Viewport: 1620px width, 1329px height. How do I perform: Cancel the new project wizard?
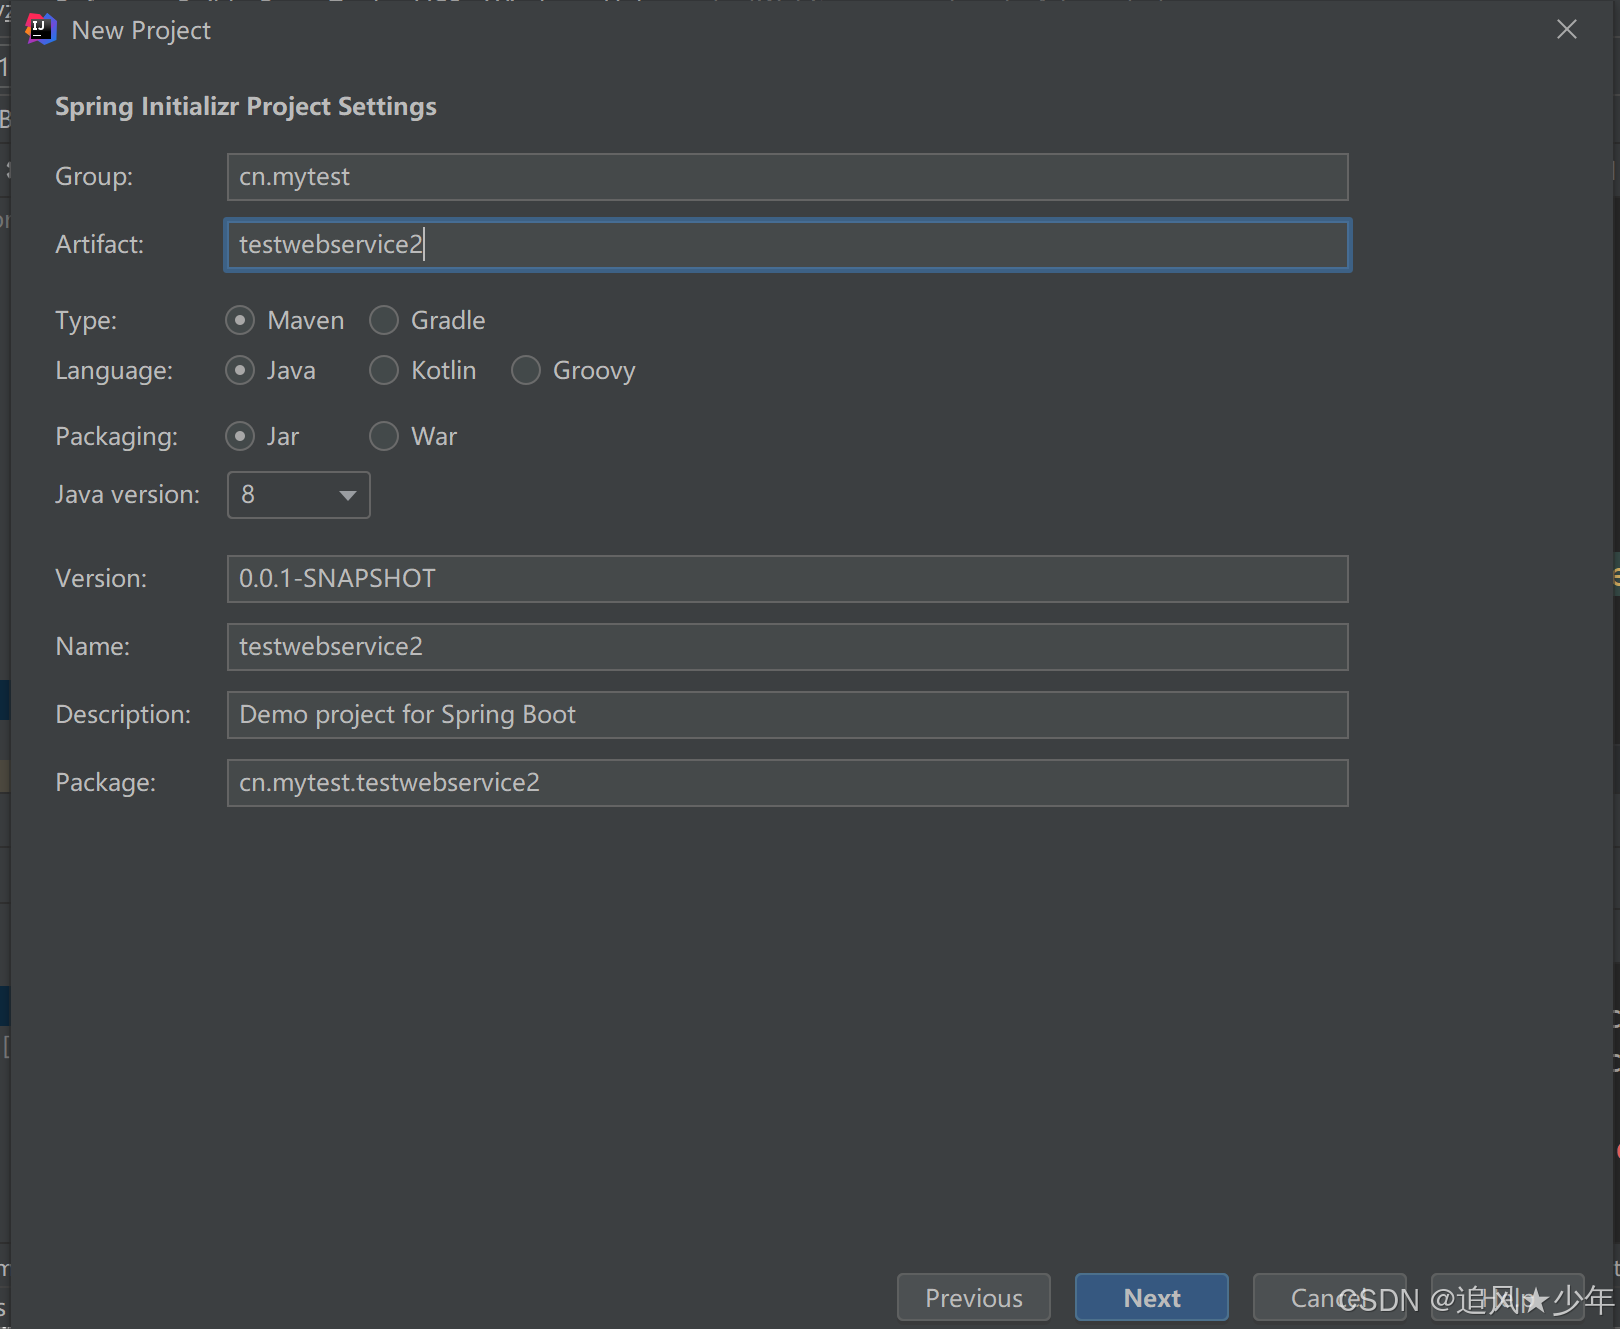[1330, 1297]
